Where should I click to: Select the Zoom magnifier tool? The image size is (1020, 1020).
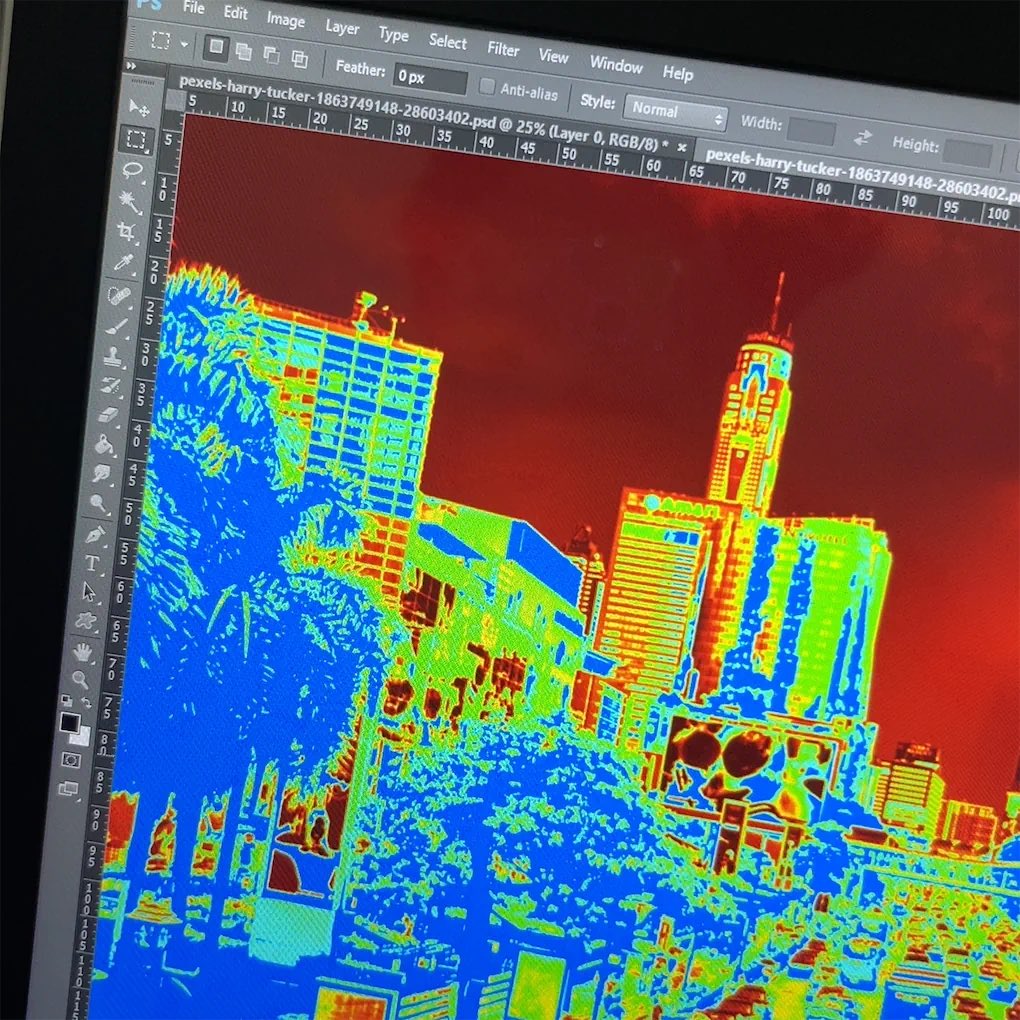pyautogui.click(x=80, y=680)
